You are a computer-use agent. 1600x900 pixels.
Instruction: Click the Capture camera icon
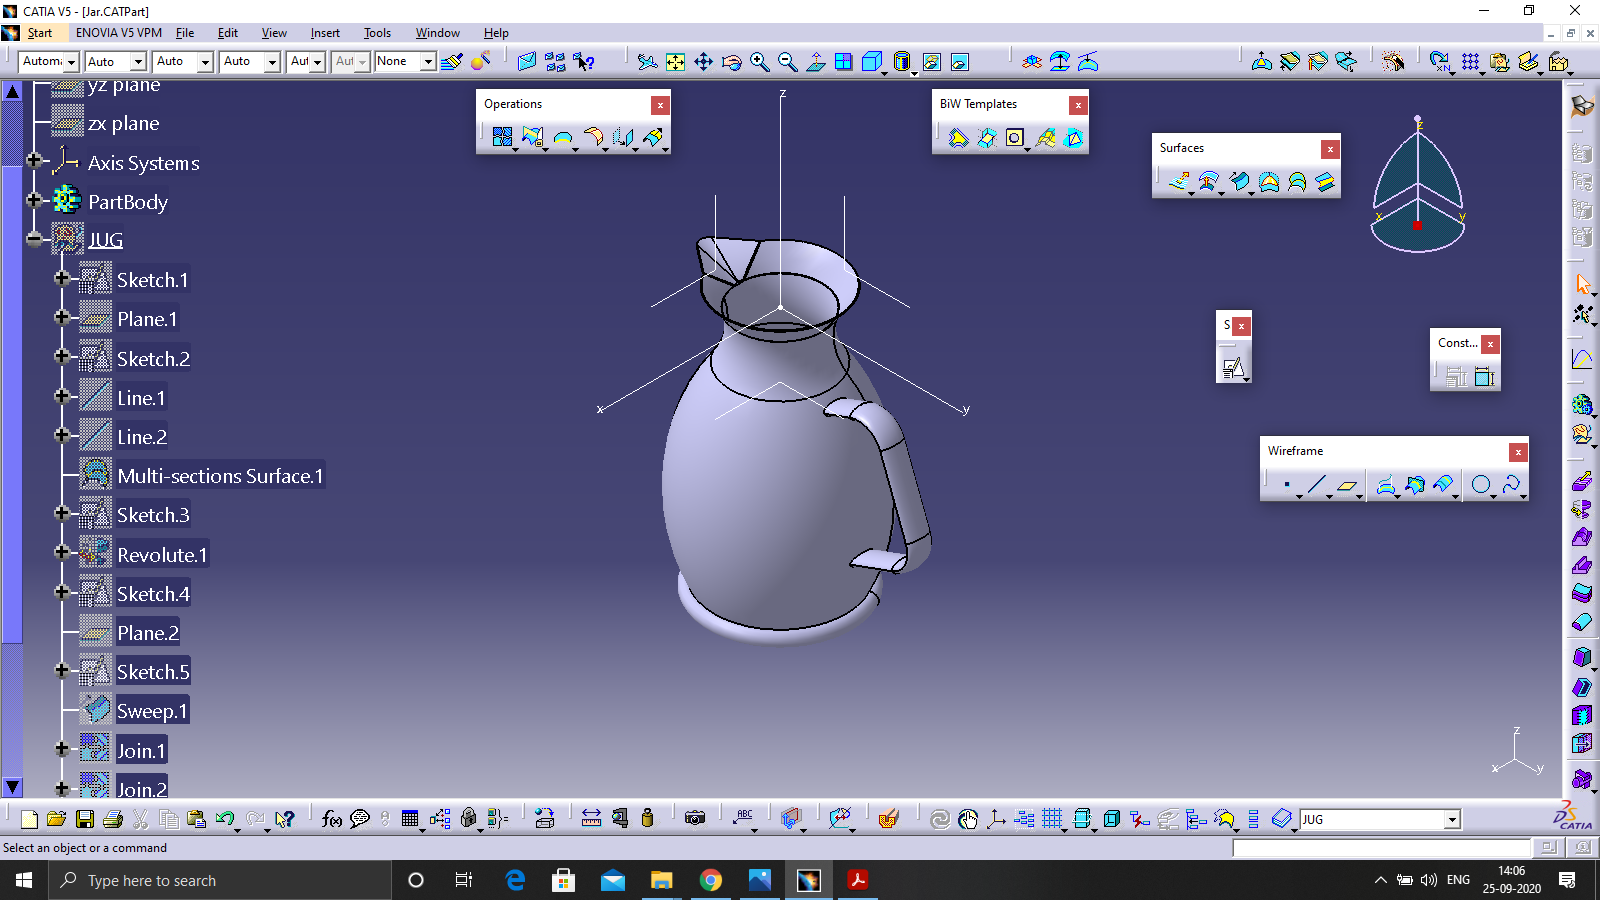click(695, 819)
